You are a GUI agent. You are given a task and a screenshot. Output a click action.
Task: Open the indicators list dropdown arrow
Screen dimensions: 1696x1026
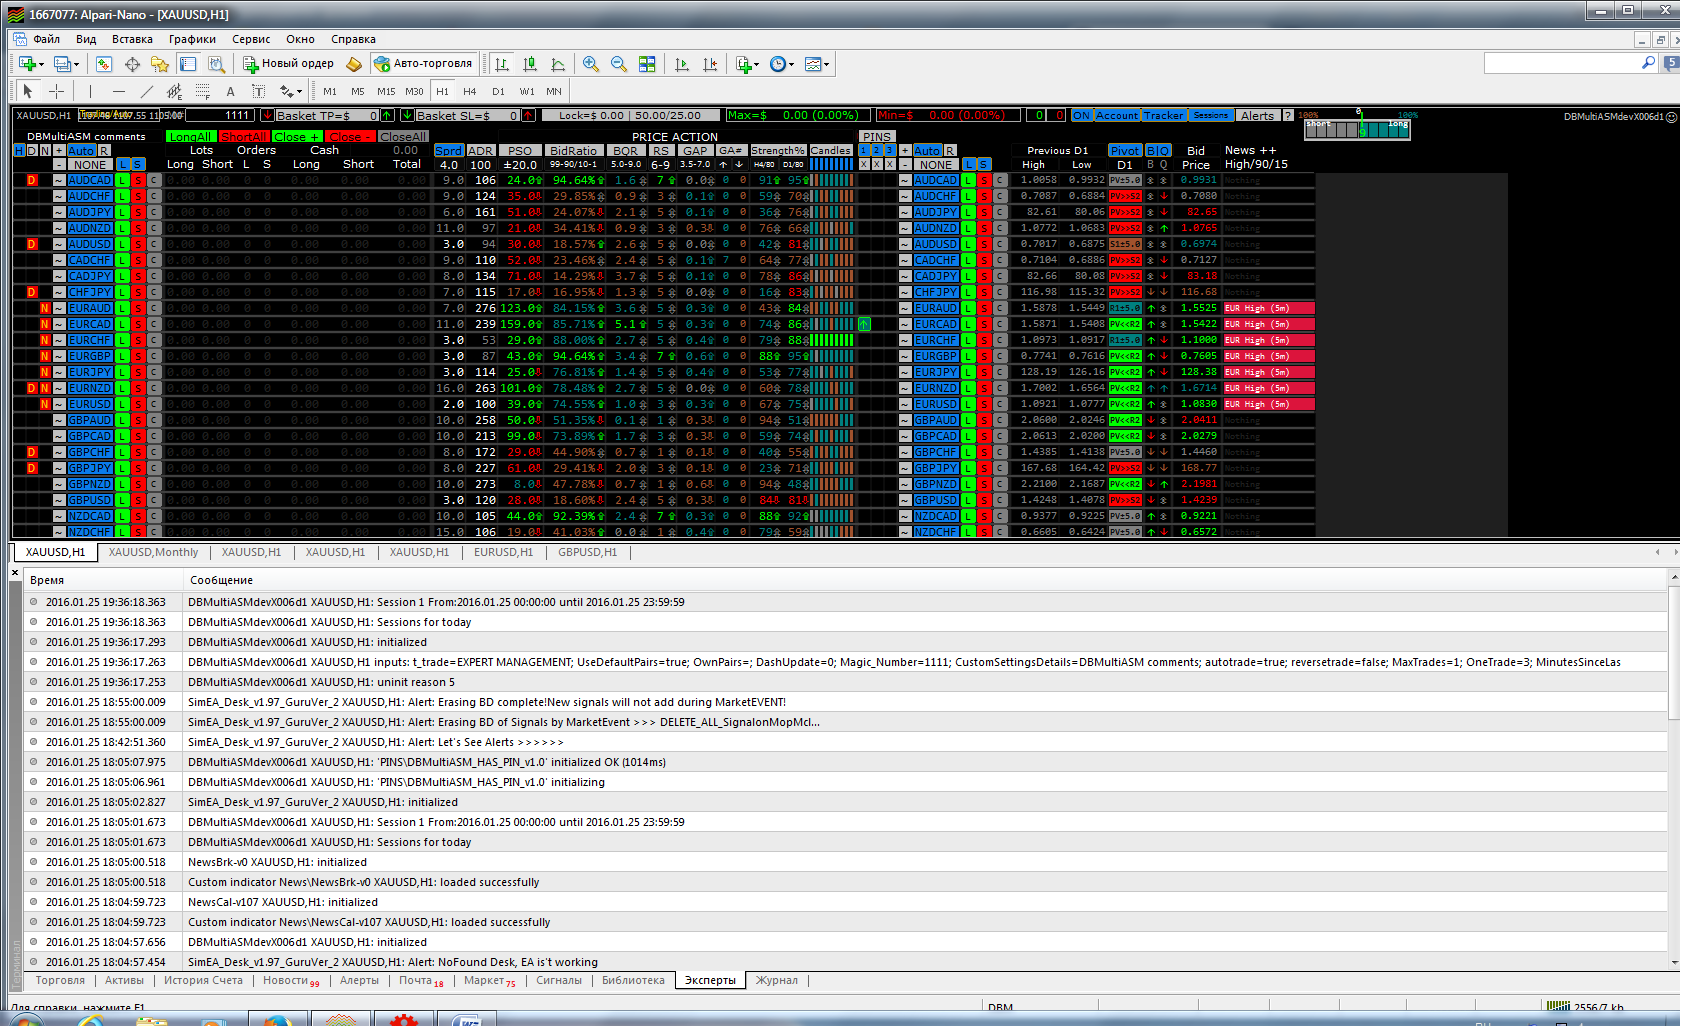757,64
